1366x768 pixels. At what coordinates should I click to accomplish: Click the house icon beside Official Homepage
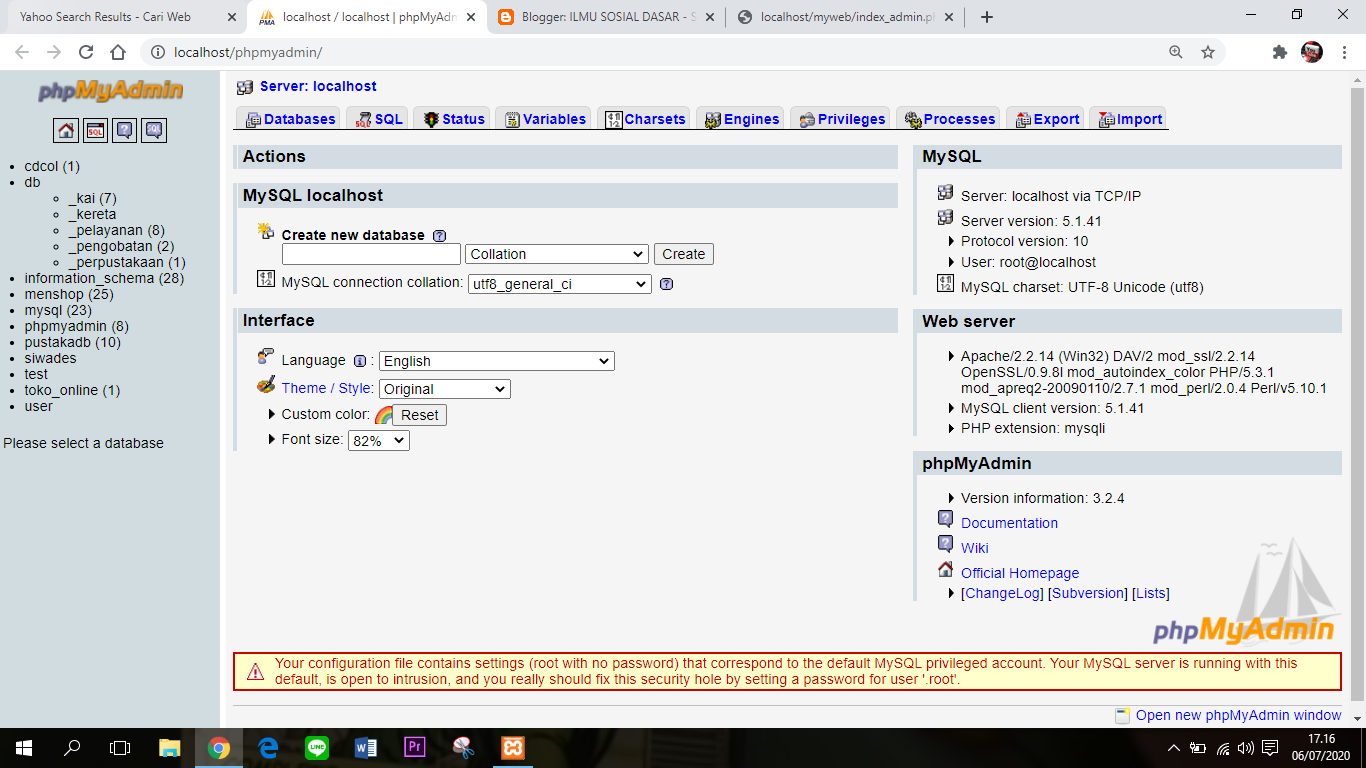(x=946, y=569)
